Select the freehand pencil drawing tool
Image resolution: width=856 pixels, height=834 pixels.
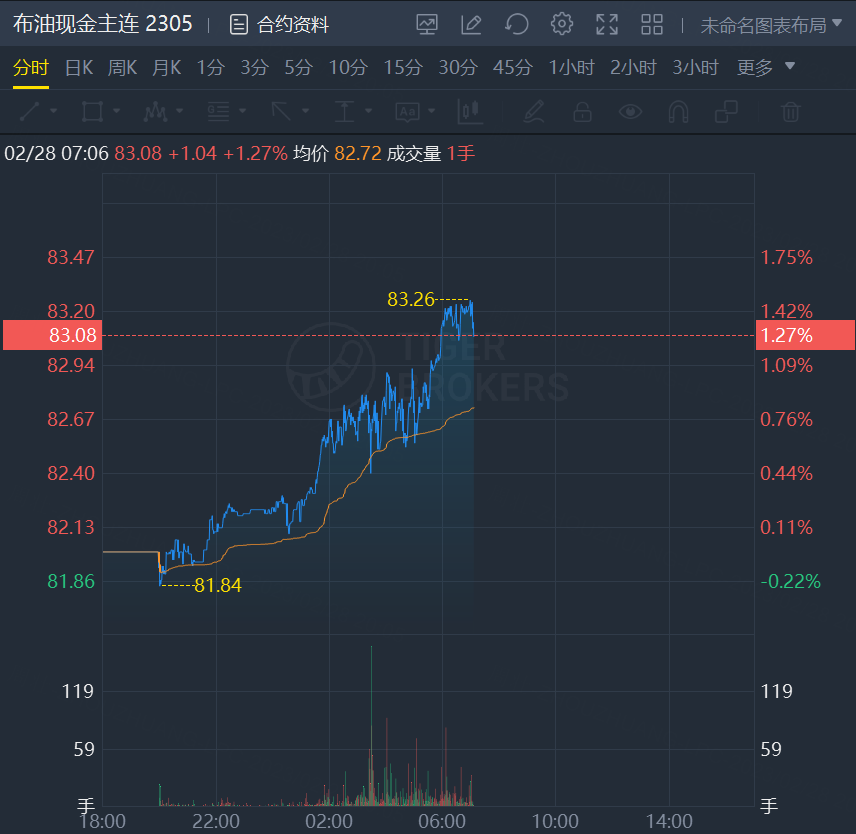(x=534, y=111)
